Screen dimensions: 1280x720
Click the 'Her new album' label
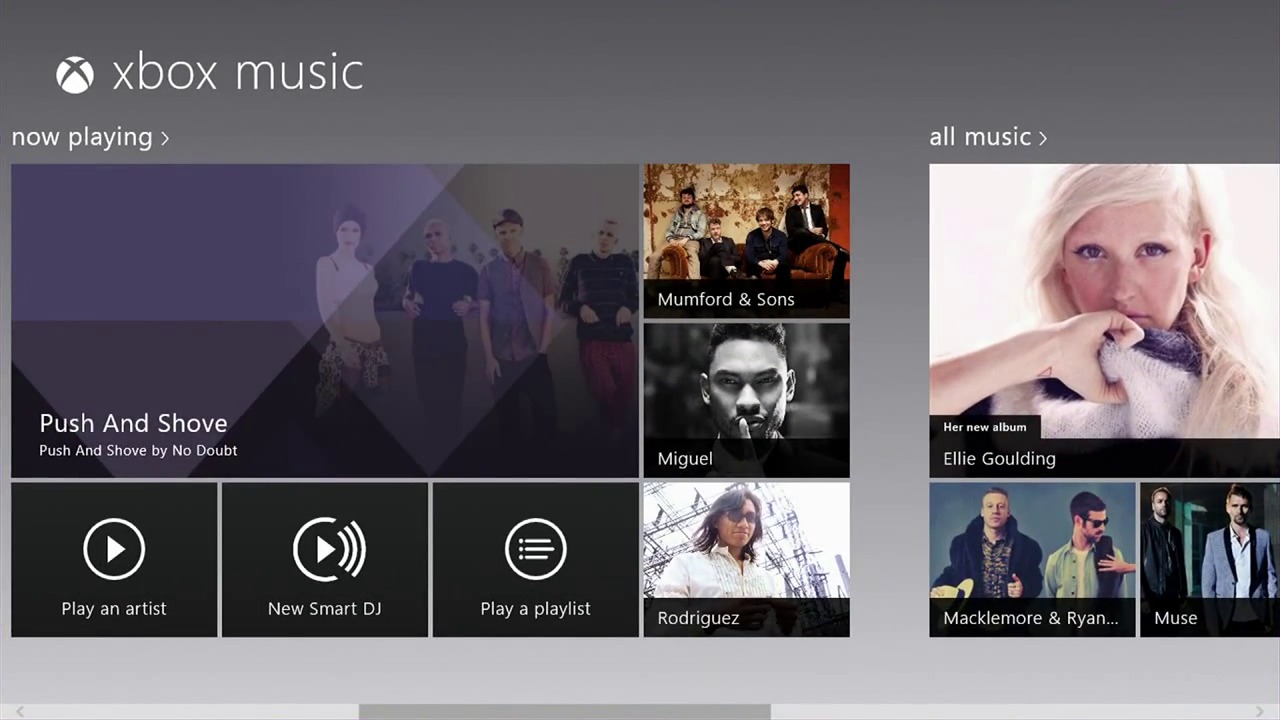coord(984,427)
